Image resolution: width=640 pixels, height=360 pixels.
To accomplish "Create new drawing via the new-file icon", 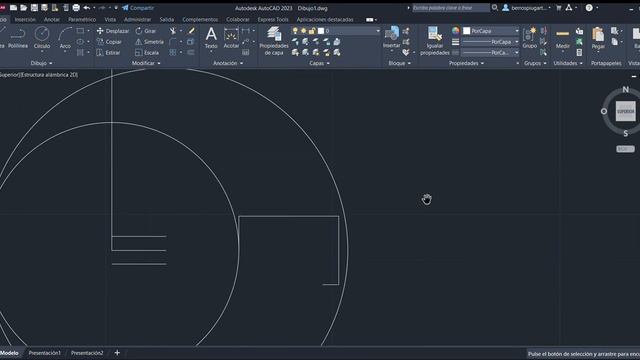I will [13, 8].
